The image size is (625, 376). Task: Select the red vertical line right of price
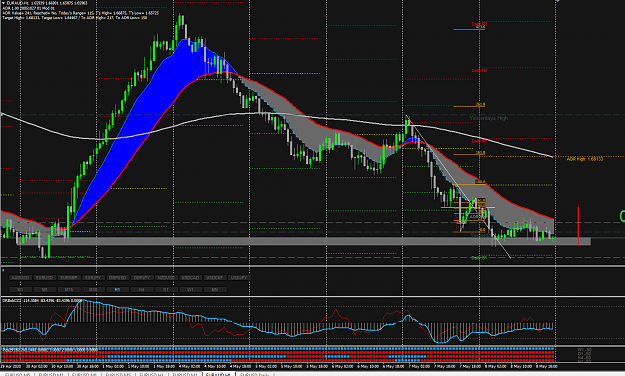click(x=578, y=226)
